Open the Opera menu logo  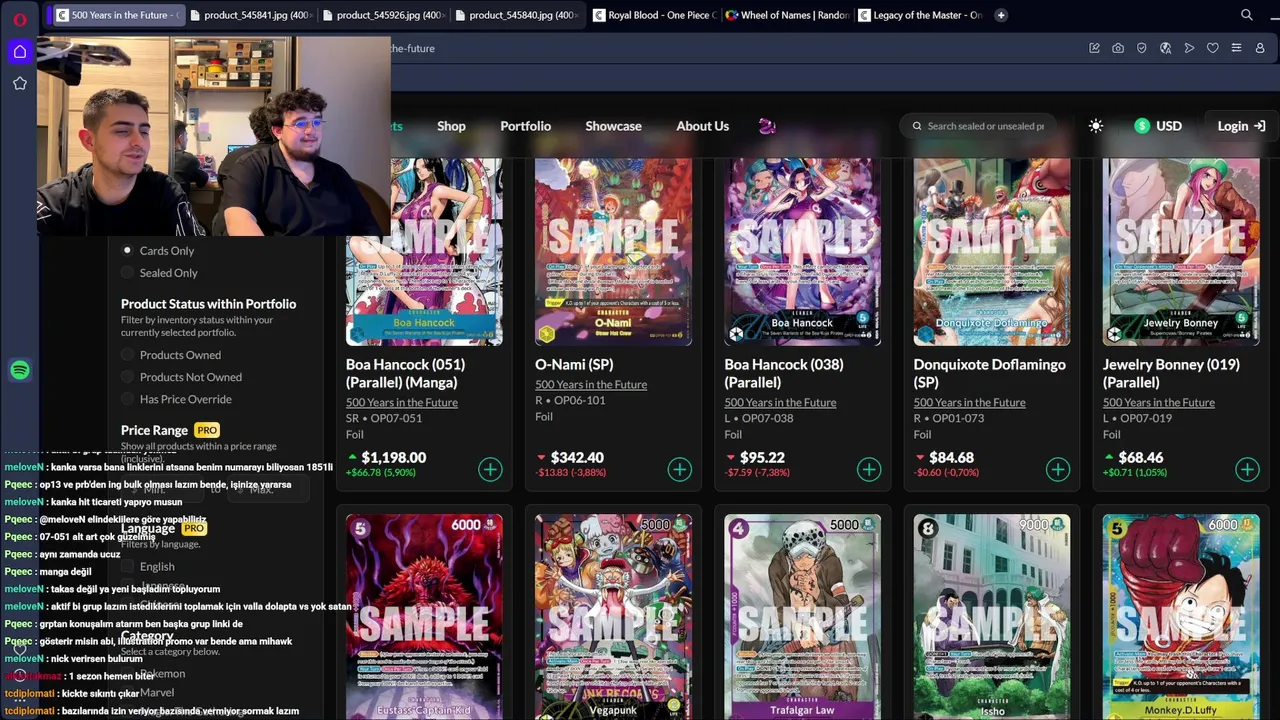pyautogui.click(x=19, y=20)
